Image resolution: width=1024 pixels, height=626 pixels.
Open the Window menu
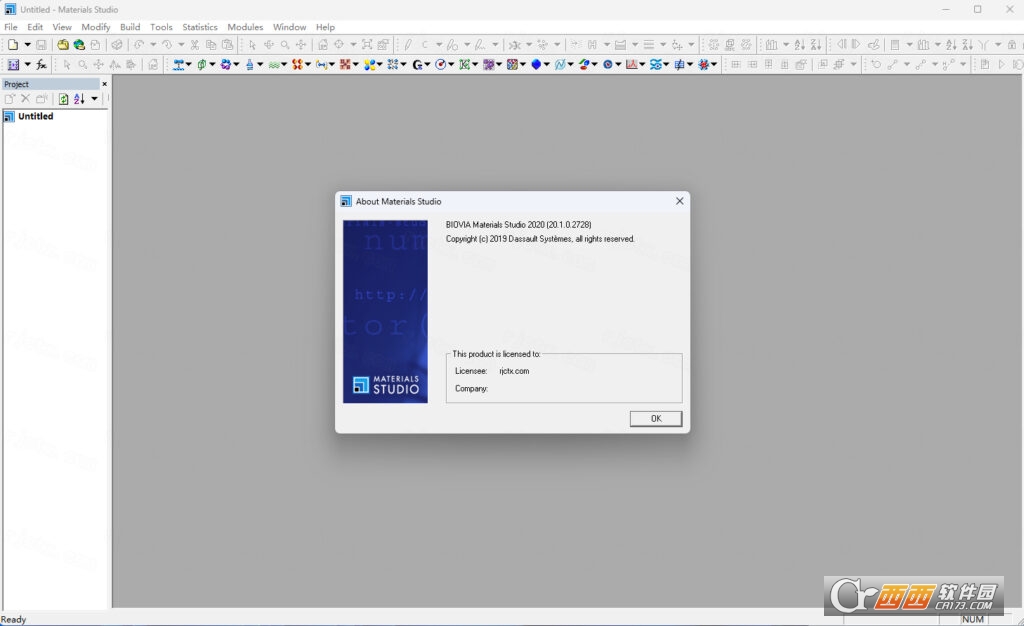click(289, 27)
